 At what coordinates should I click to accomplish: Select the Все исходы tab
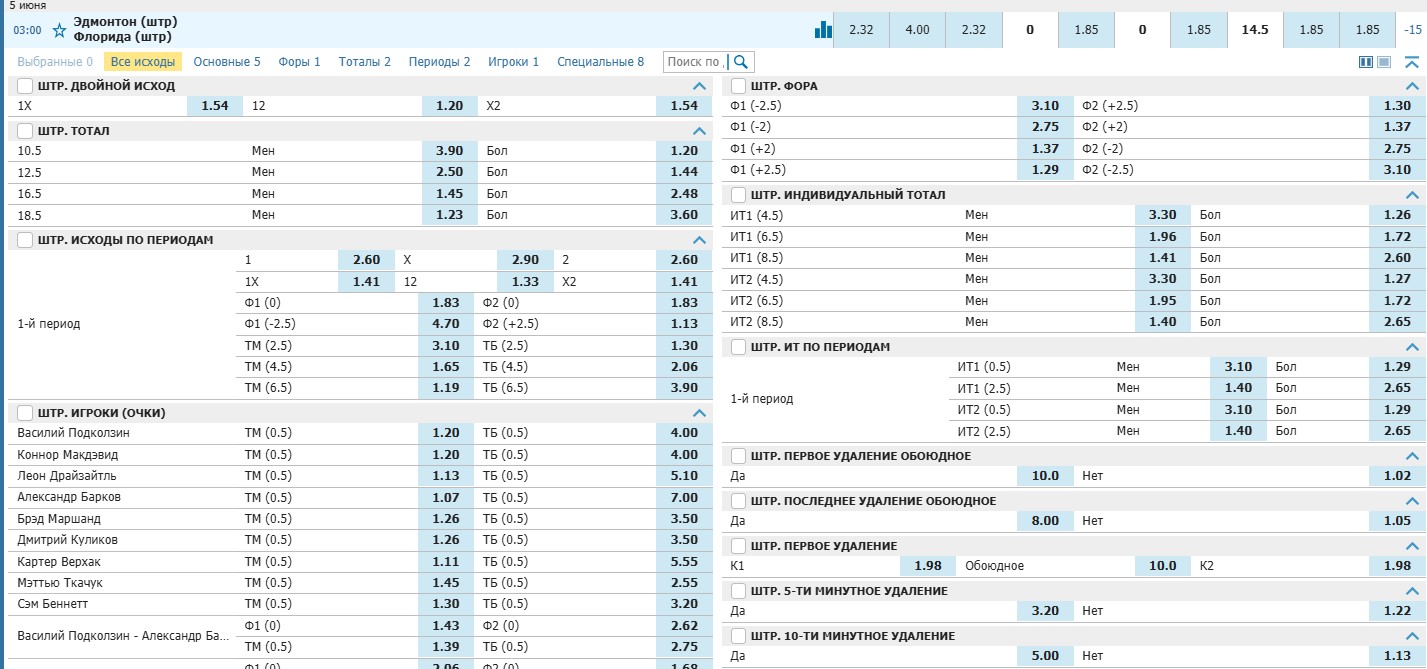143,62
